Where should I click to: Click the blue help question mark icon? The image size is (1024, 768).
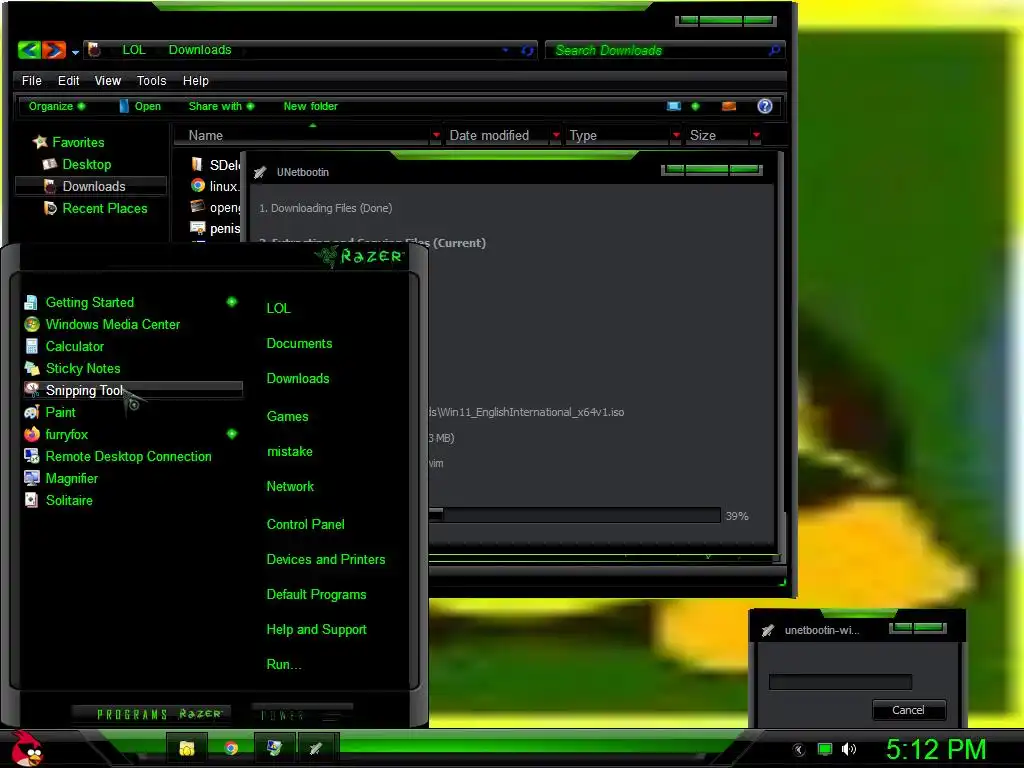[x=765, y=106]
